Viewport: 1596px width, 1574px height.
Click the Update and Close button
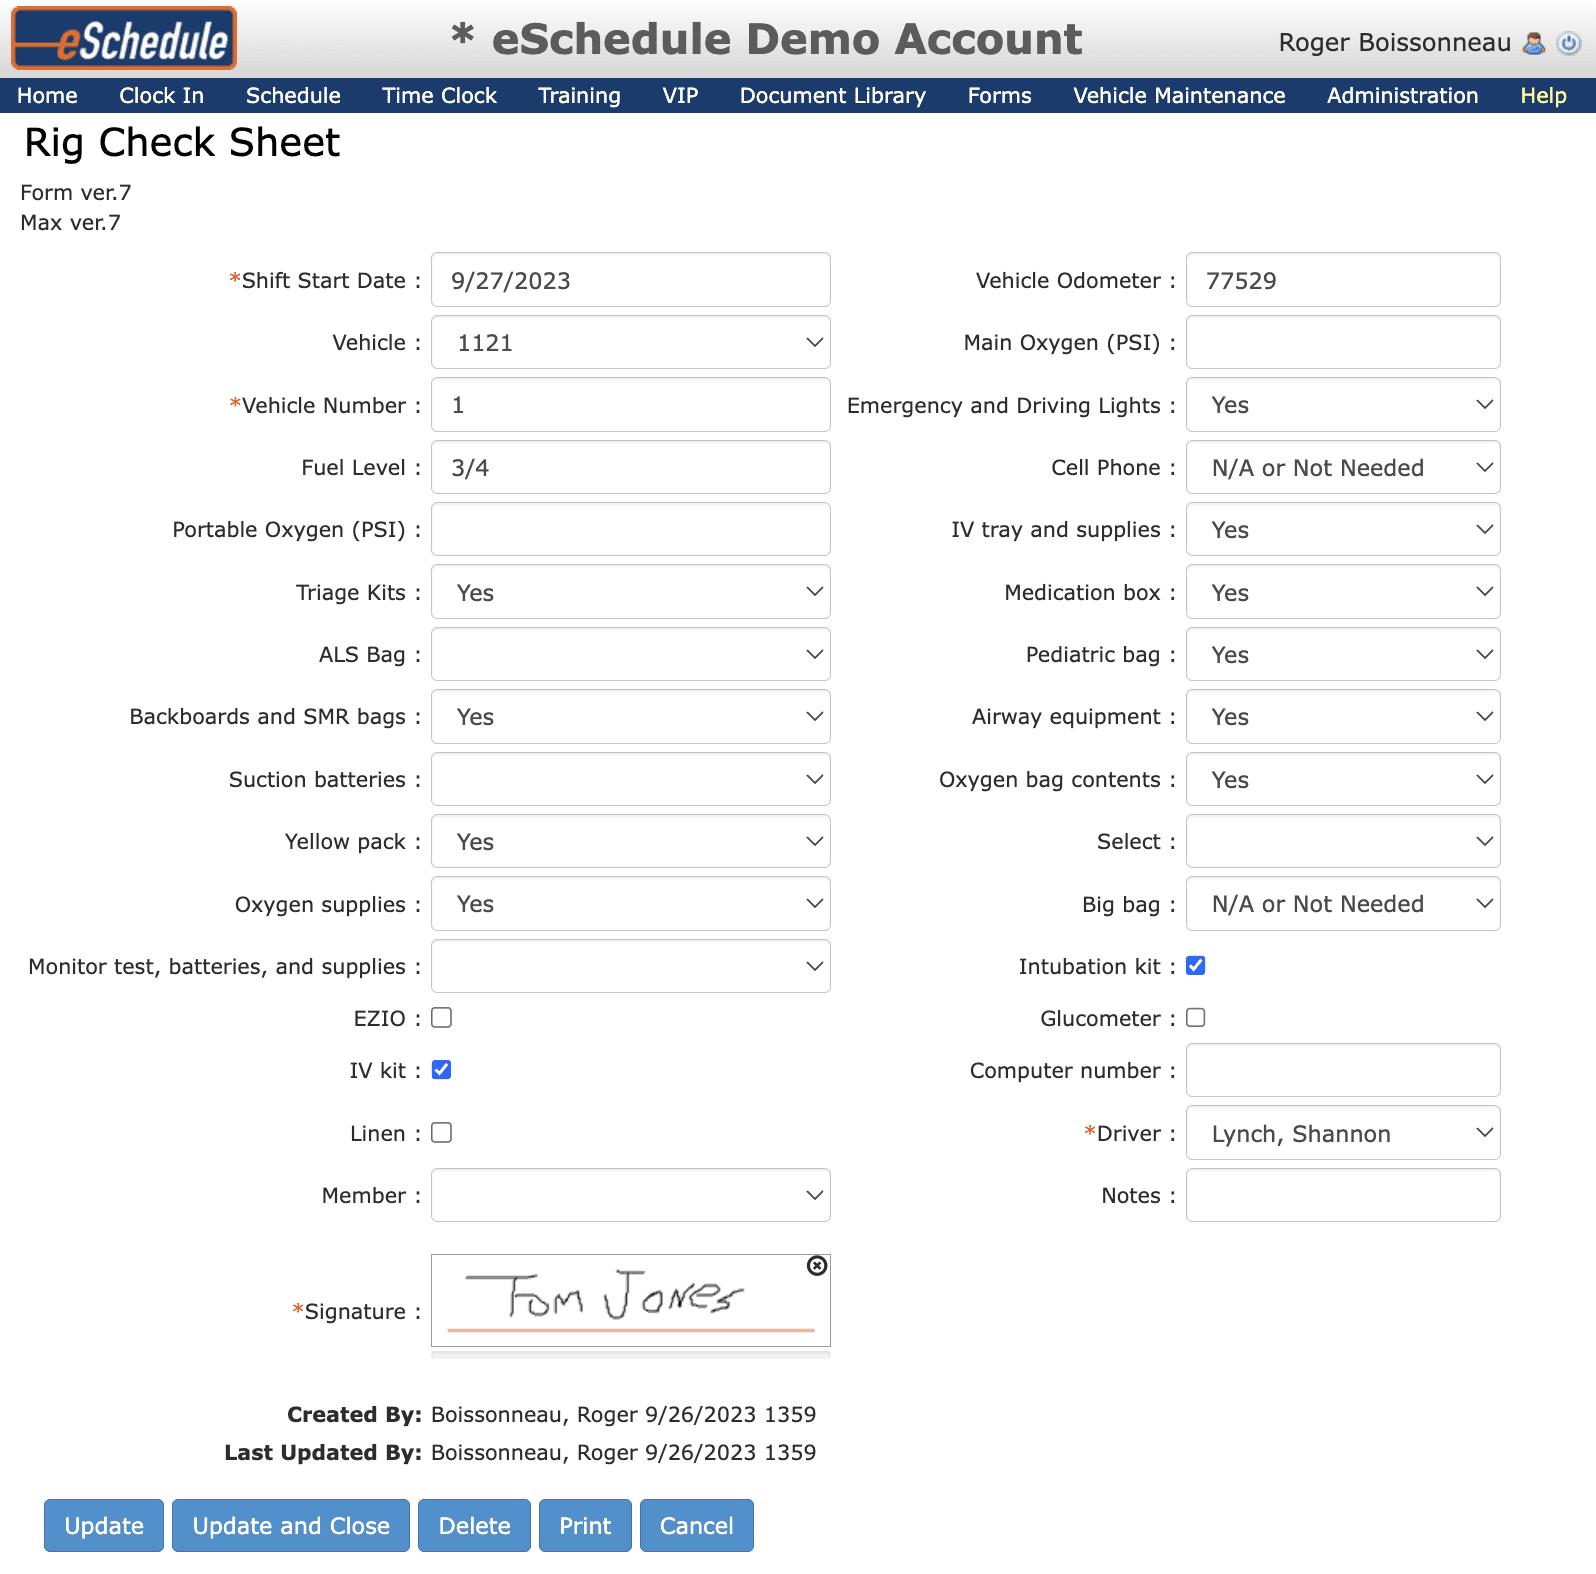click(x=291, y=1526)
